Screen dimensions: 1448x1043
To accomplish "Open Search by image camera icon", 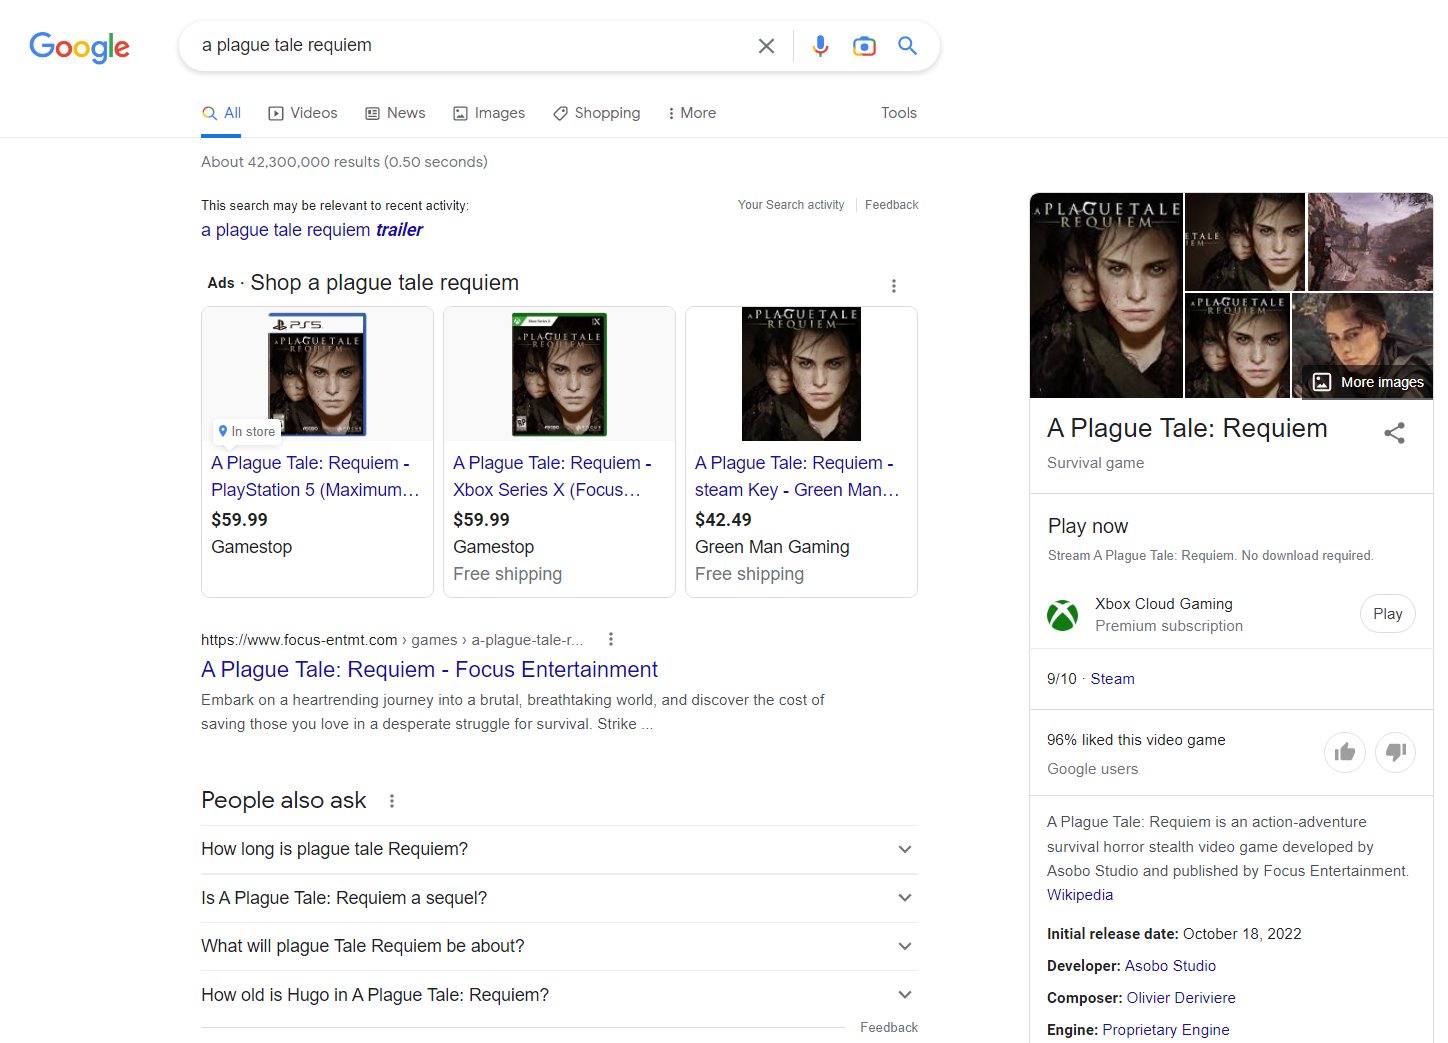I will 864,46.
